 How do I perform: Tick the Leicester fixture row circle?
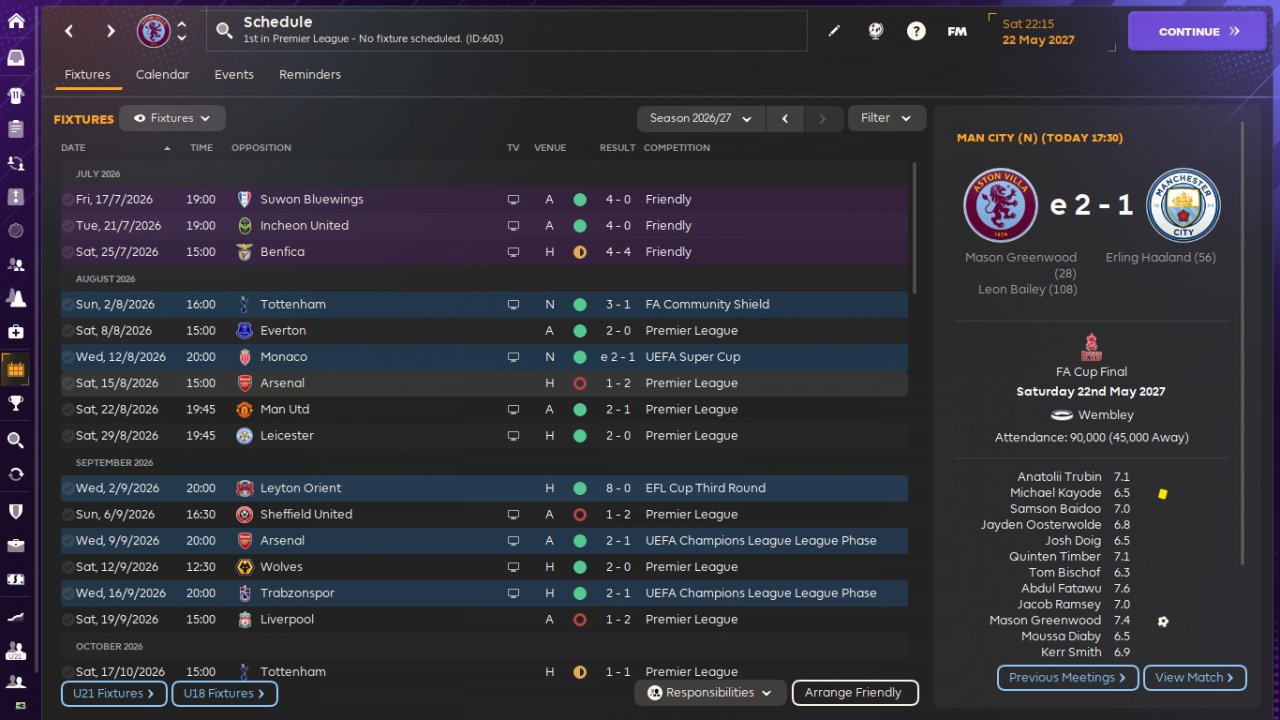coord(68,436)
